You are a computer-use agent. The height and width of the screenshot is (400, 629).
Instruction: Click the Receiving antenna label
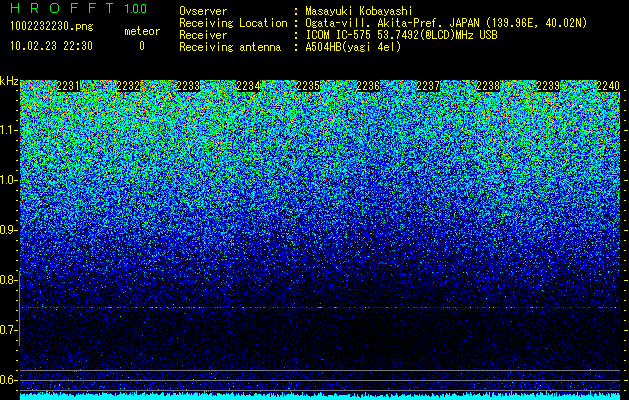point(230,47)
